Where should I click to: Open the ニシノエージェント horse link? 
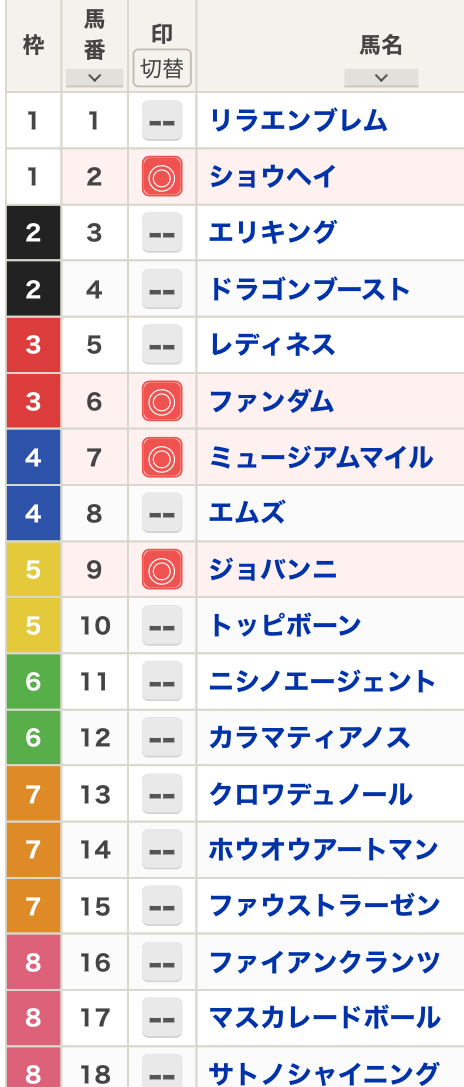(323, 681)
